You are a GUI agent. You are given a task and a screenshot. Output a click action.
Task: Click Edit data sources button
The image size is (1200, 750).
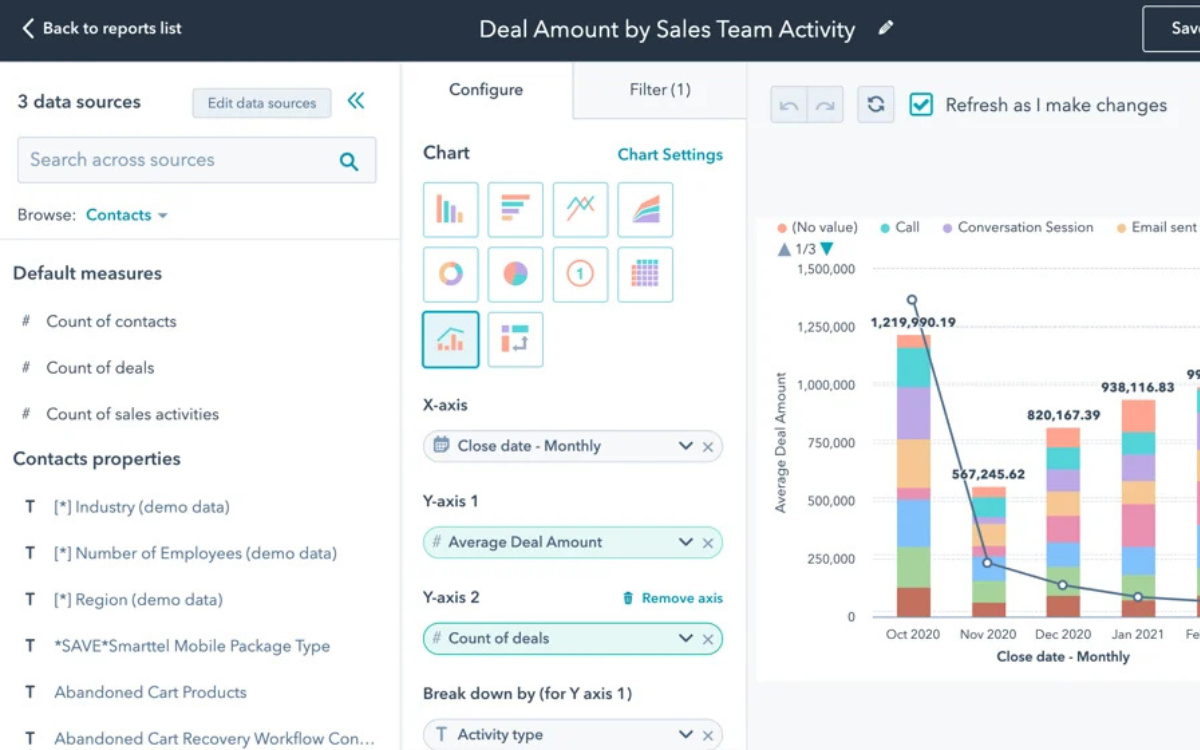point(261,103)
